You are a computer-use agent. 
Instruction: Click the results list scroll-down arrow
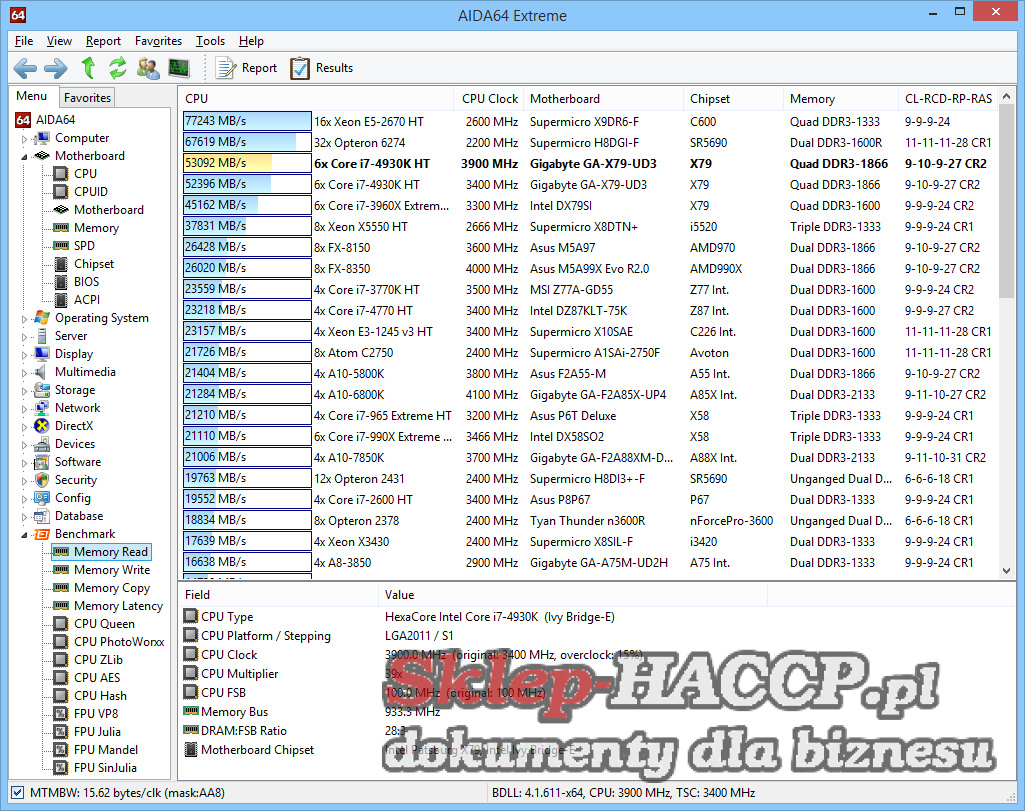click(x=1006, y=571)
